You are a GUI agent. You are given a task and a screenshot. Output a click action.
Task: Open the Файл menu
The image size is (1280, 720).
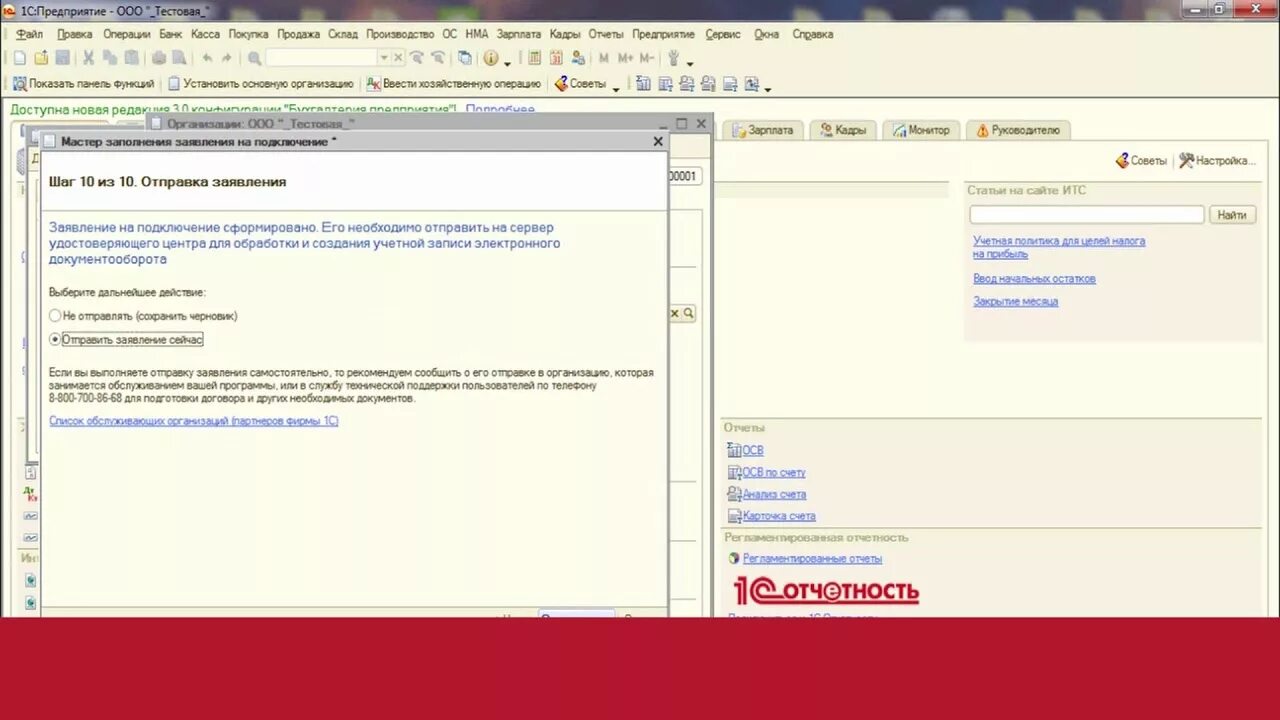point(30,34)
